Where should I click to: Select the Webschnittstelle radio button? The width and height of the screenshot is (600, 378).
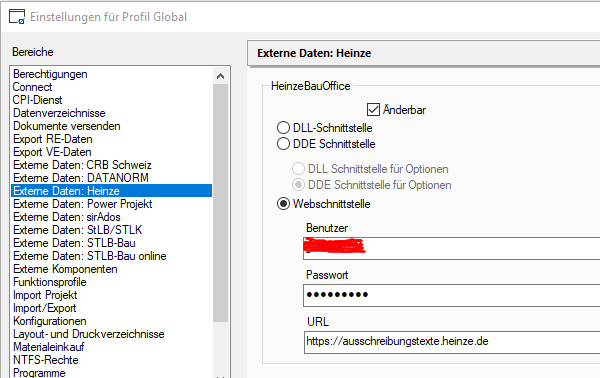283,204
